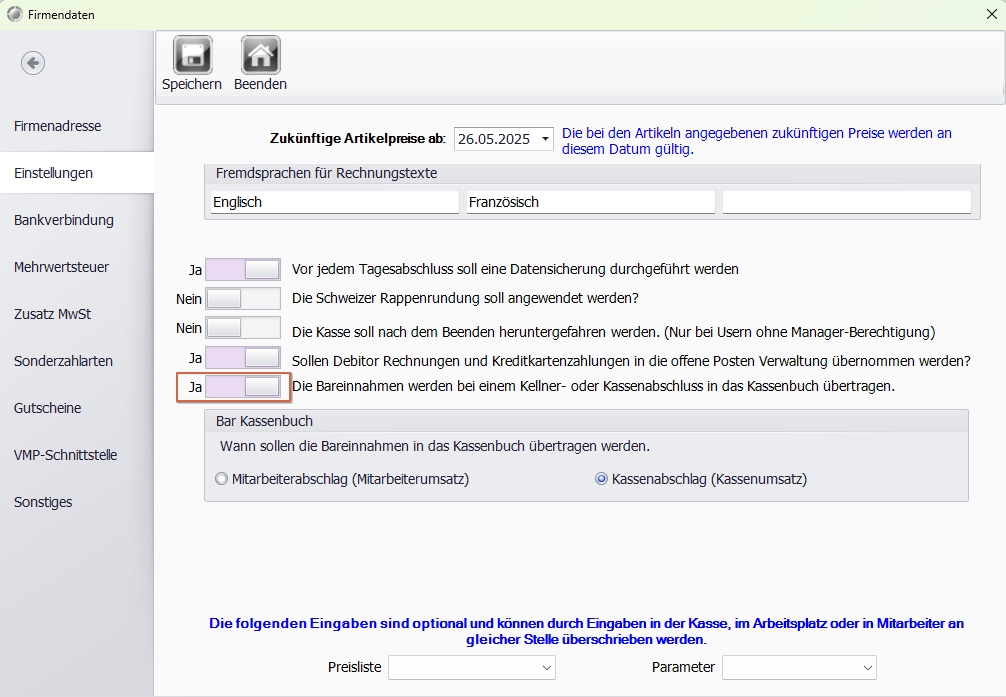This screenshot has height=697, width=1006.
Task: Enable the Schweizer Rappenrundung switch
Action: [242, 299]
